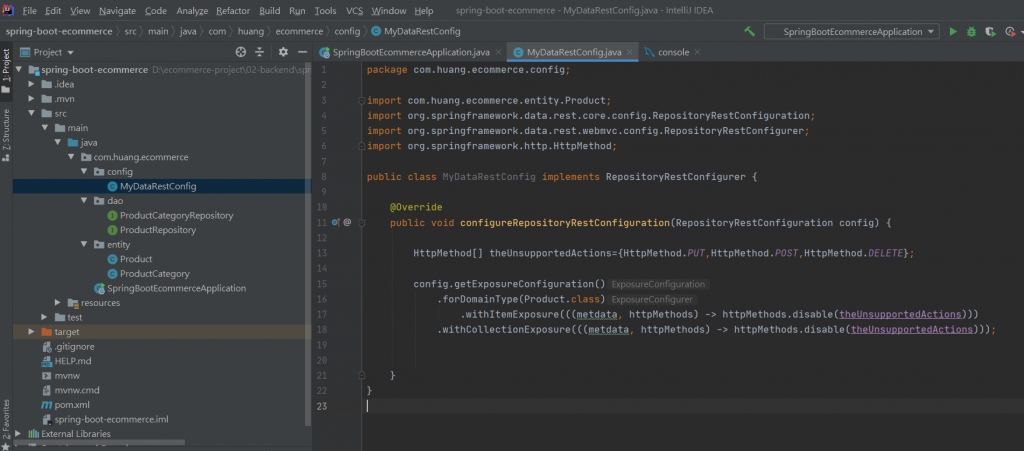Click the override gutter icon on line 11

pyautogui.click(x=336, y=222)
